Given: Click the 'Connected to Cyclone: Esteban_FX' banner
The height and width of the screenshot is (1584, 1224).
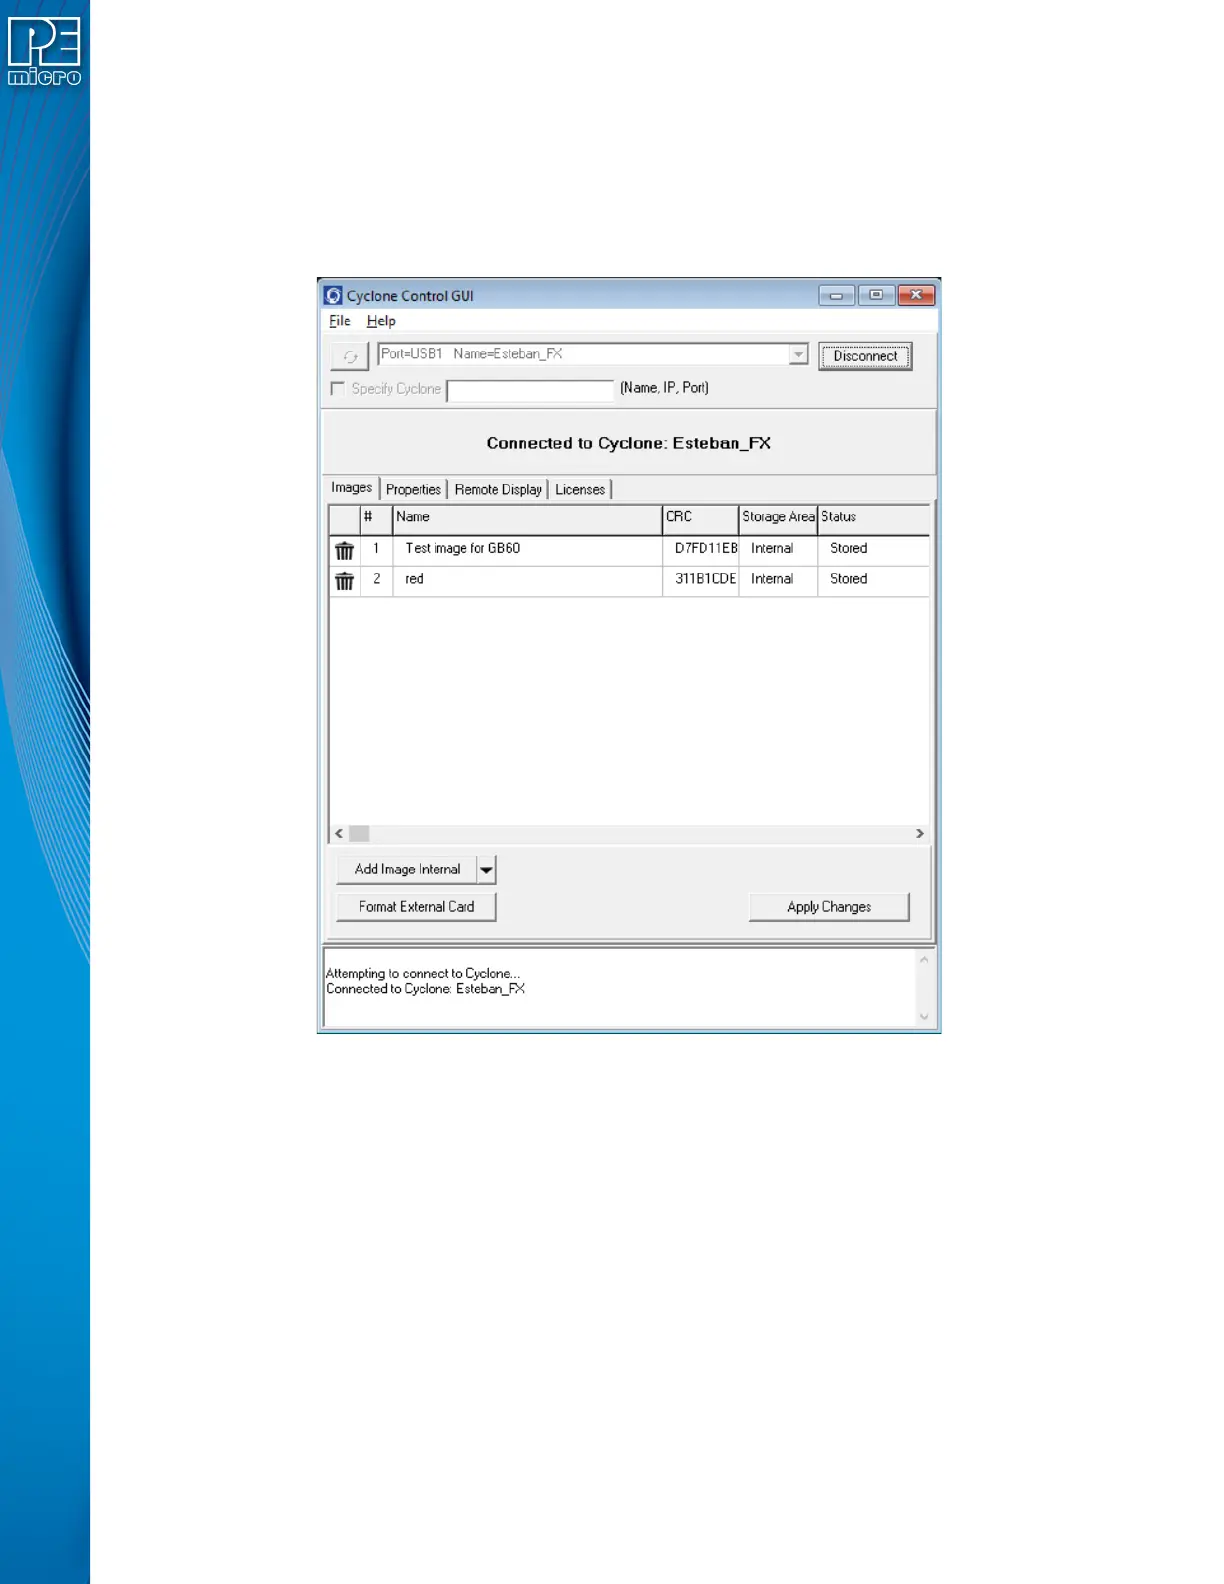Looking at the screenshot, I should (x=628, y=443).
